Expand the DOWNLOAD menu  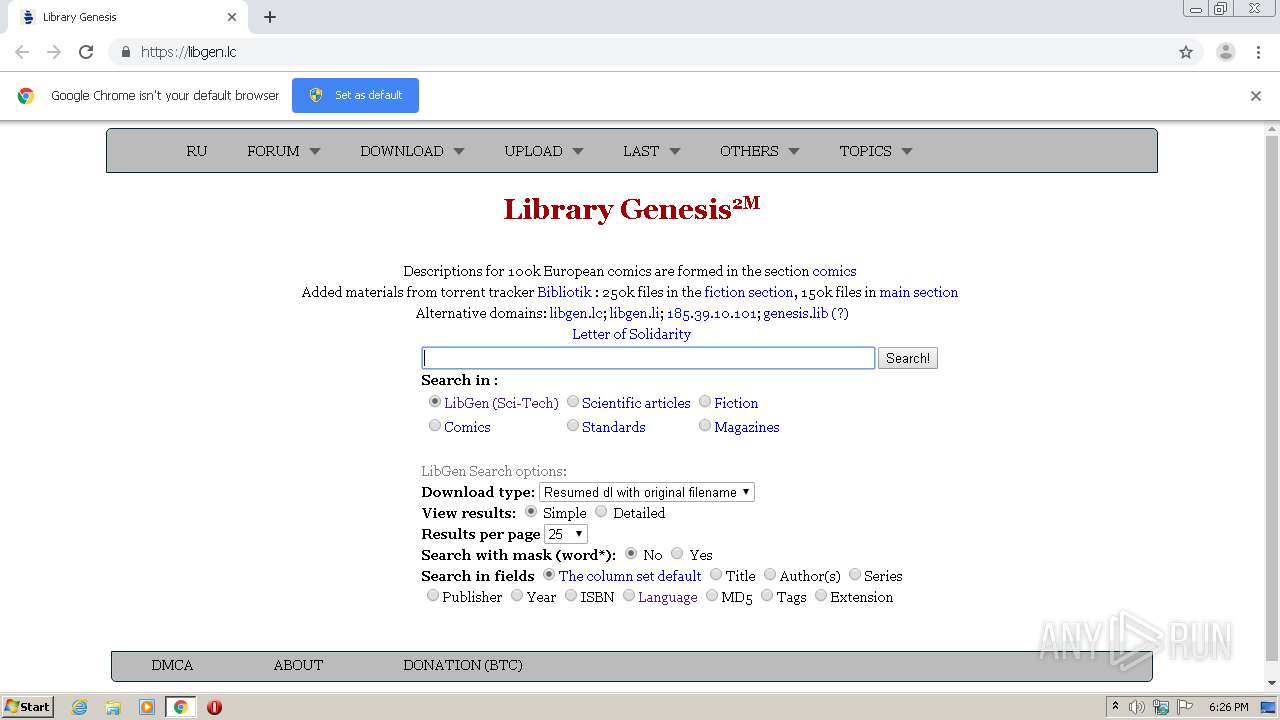click(412, 151)
